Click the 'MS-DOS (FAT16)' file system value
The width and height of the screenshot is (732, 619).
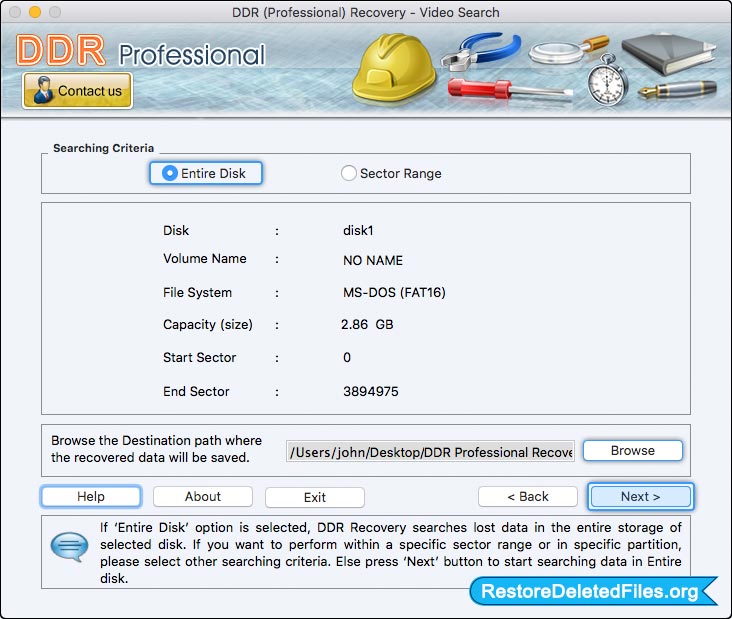(x=394, y=293)
